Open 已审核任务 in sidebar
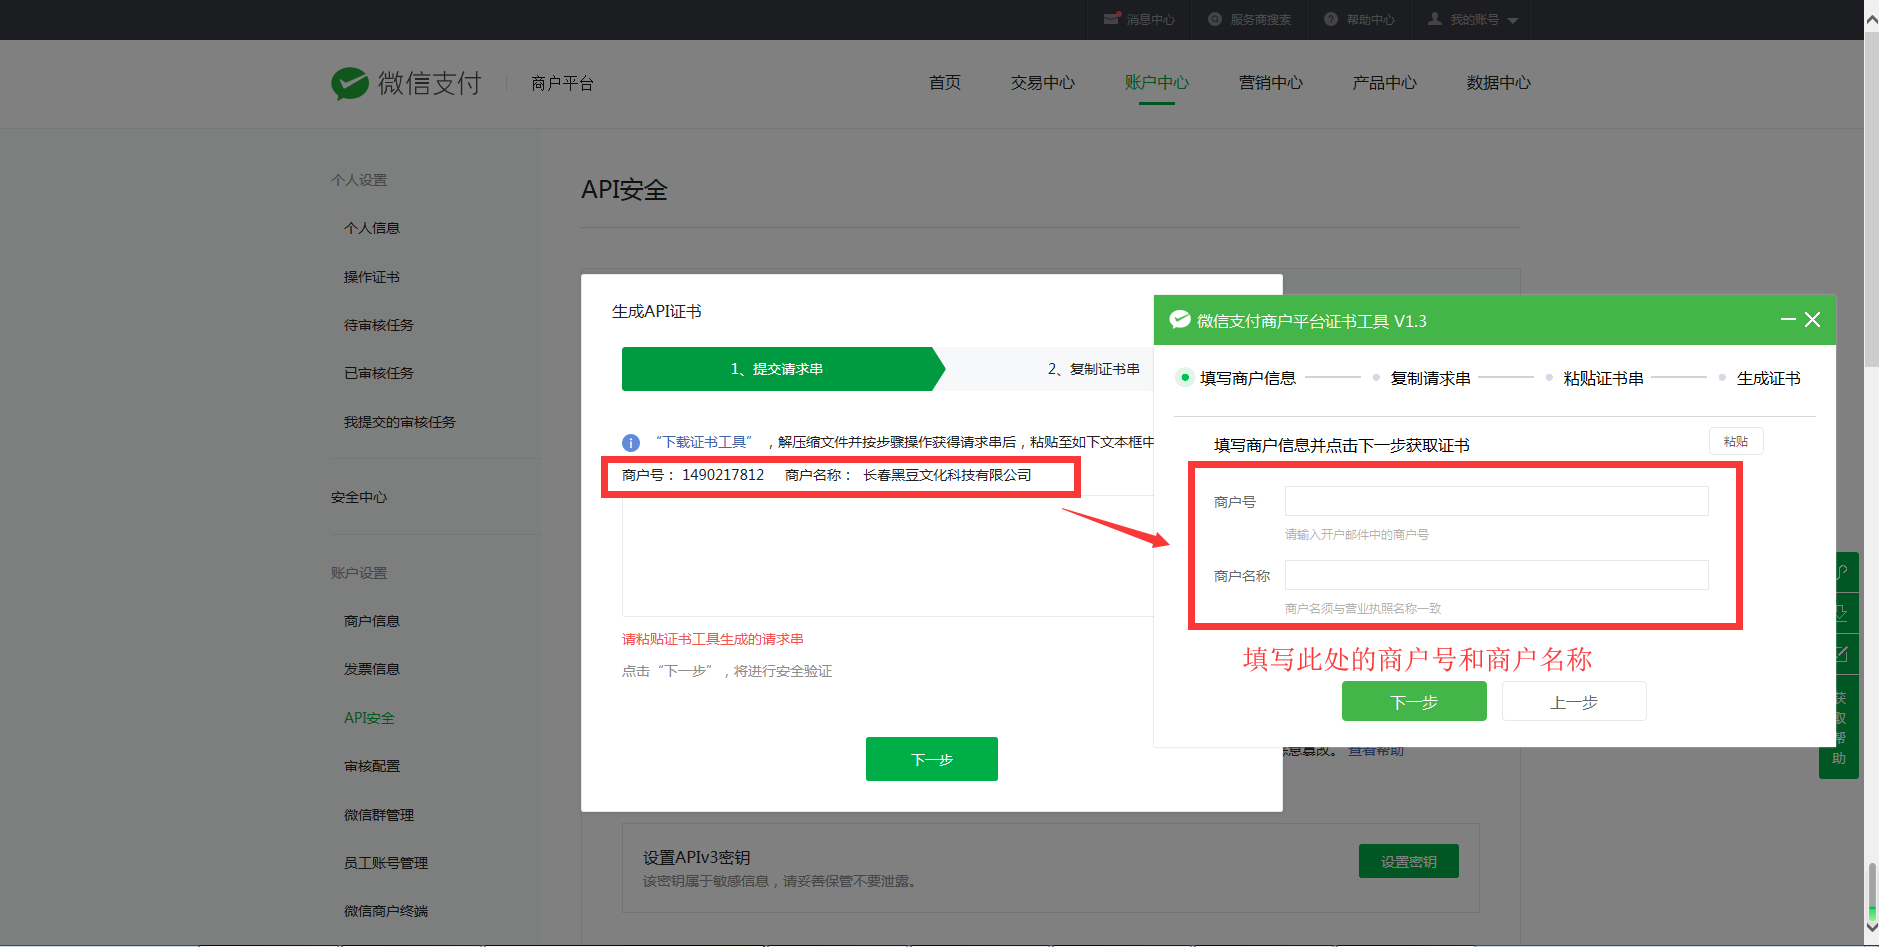Screen dimensions: 1879x947 379,373
